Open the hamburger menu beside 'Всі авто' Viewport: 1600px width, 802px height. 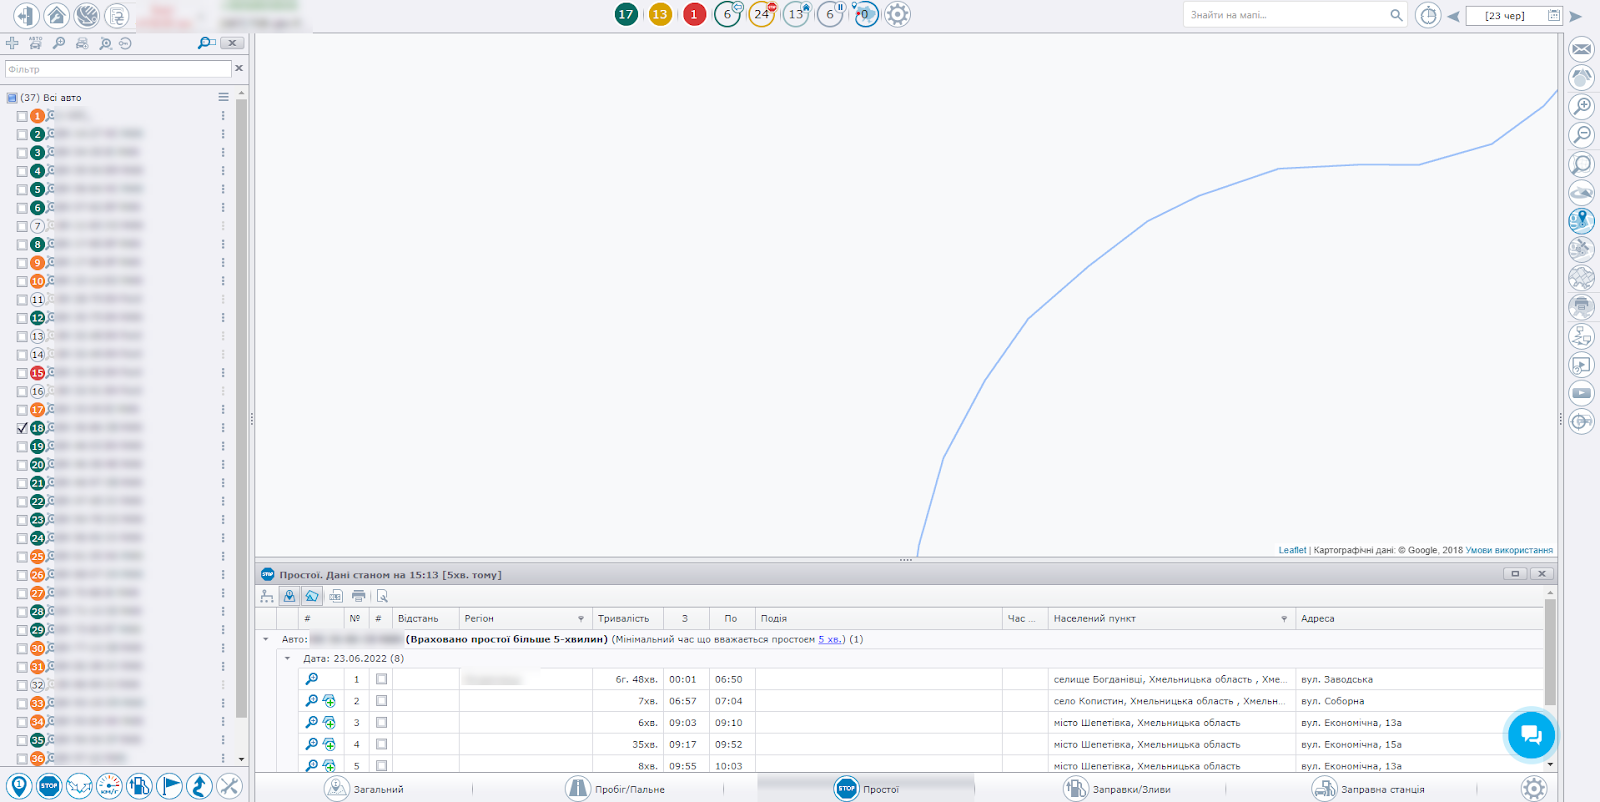[x=223, y=97]
